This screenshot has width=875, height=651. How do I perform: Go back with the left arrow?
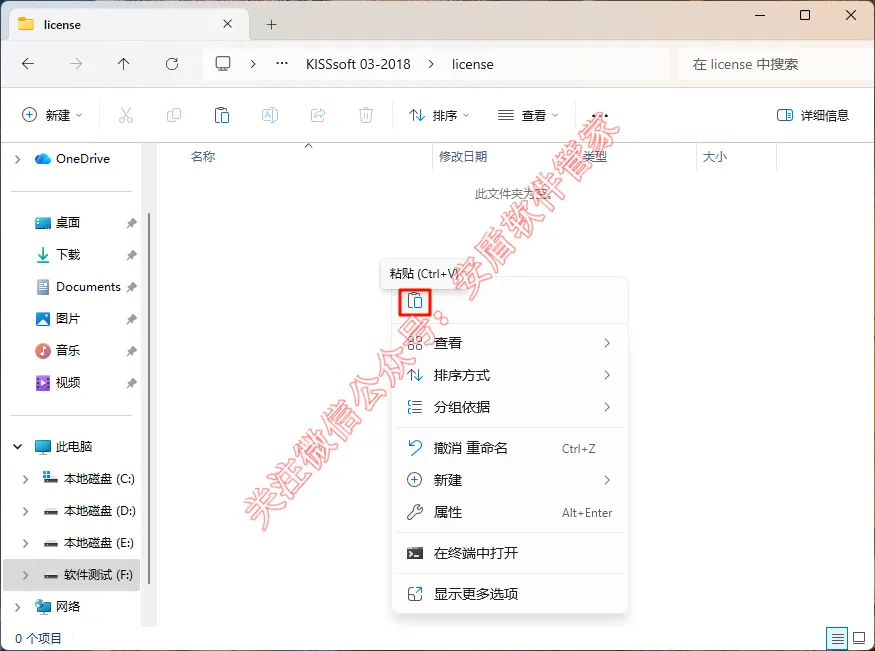(x=28, y=64)
